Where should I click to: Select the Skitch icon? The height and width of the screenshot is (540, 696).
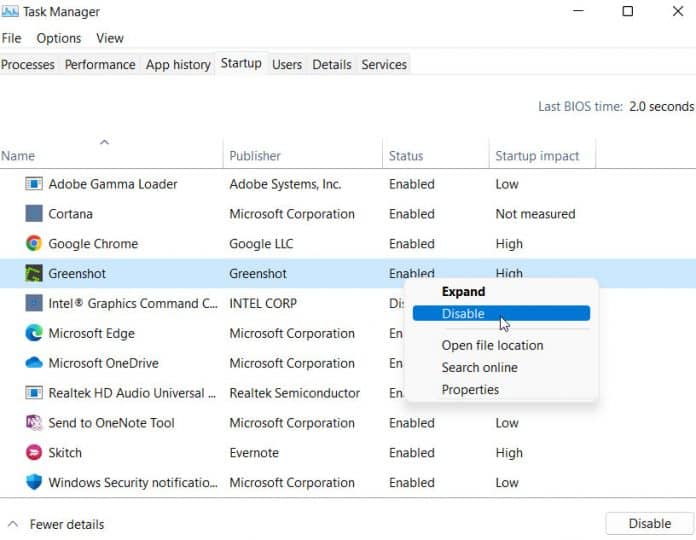34,453
